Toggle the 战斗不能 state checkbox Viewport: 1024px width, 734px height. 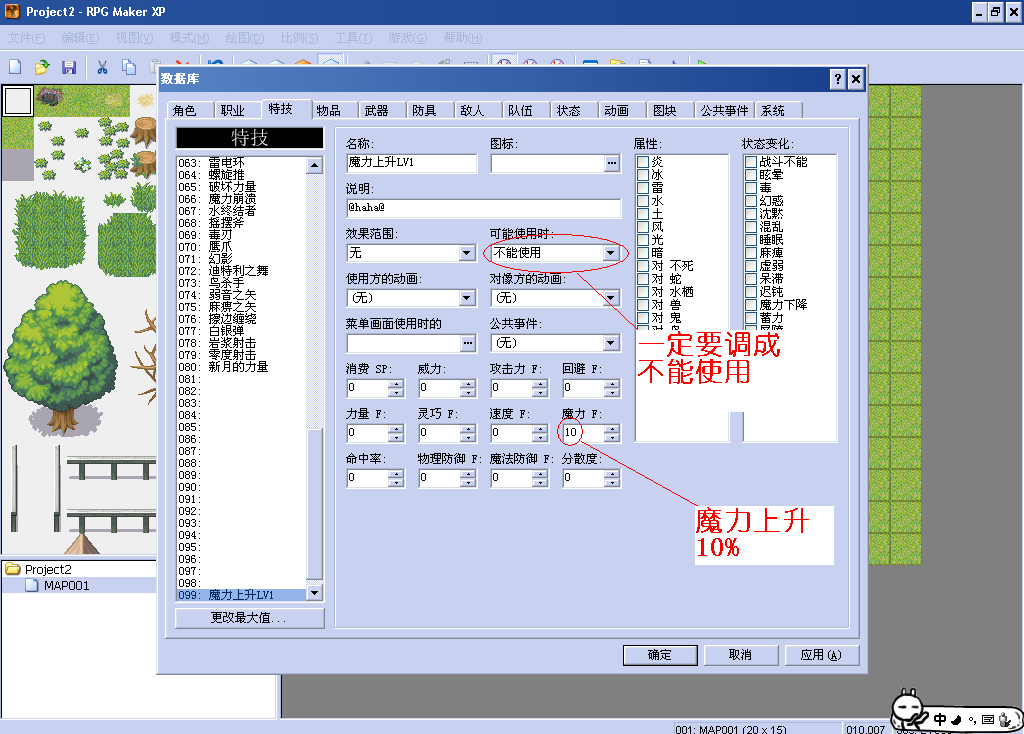[x=751, y=161]
